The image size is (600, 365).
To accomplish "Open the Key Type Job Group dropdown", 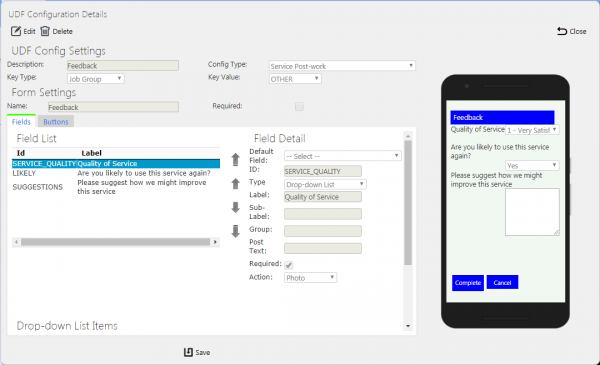I will [96, 79].
